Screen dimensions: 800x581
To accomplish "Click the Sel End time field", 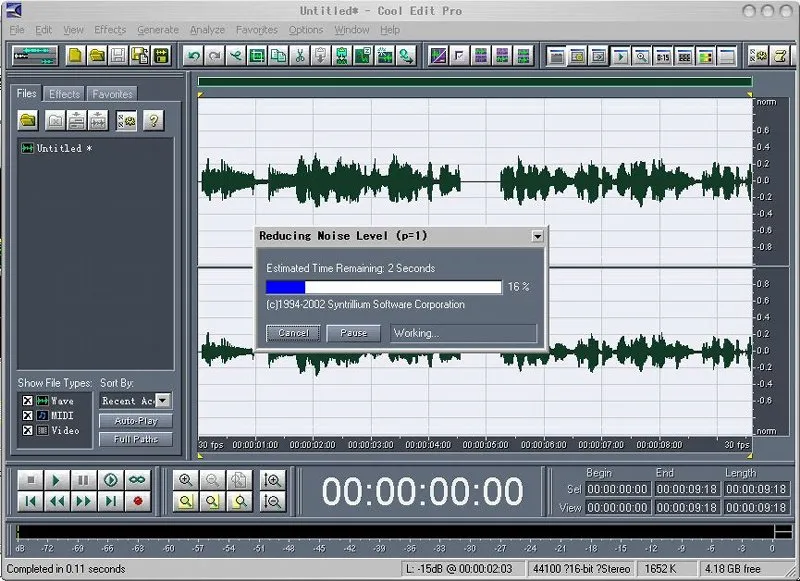I will point(687,489).
